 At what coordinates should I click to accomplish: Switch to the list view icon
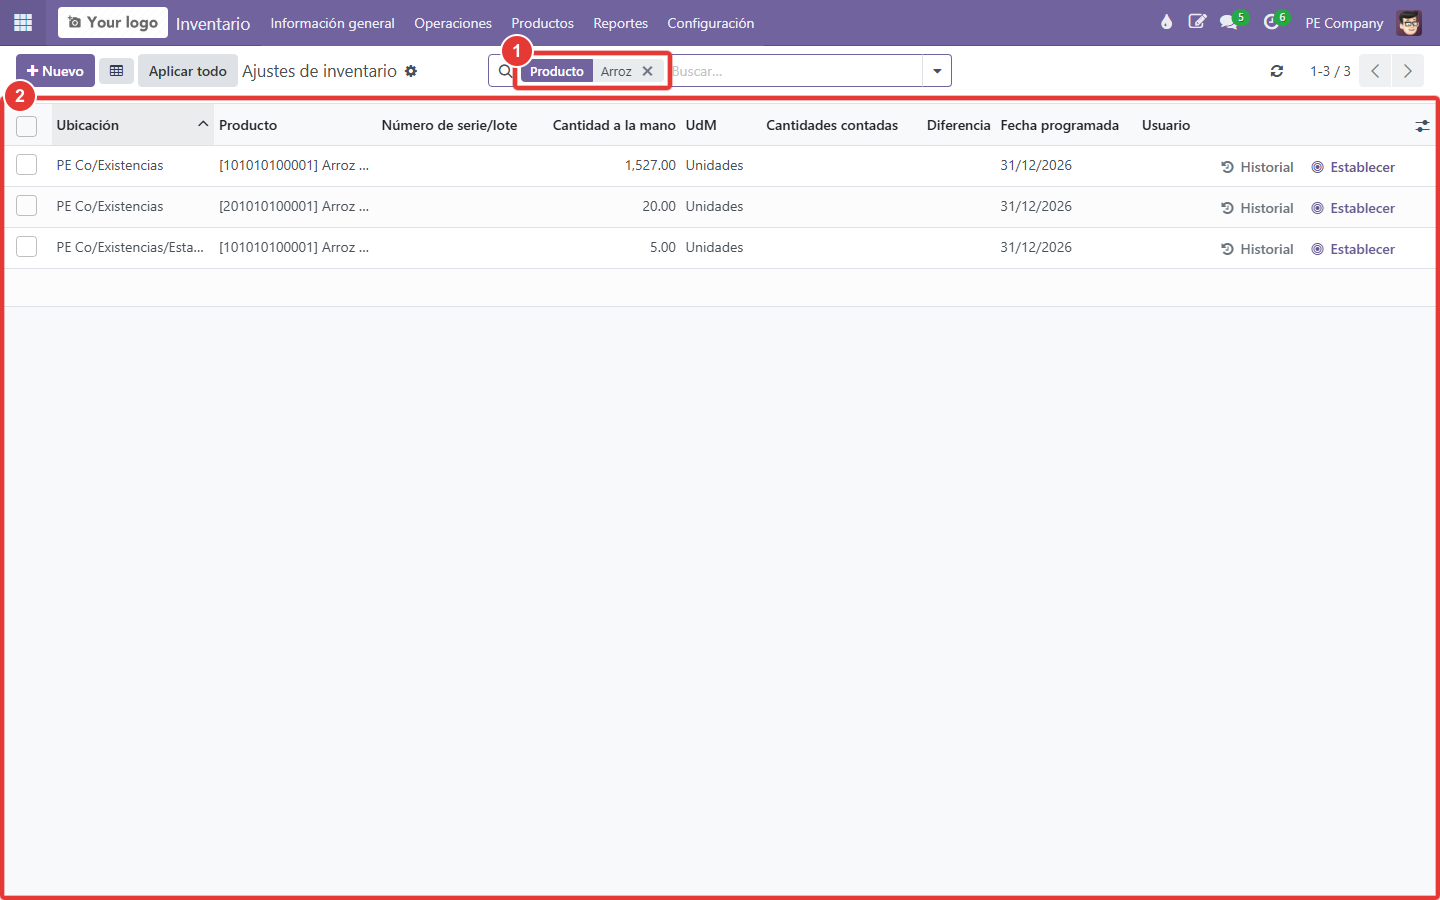(x=116, y=71)
